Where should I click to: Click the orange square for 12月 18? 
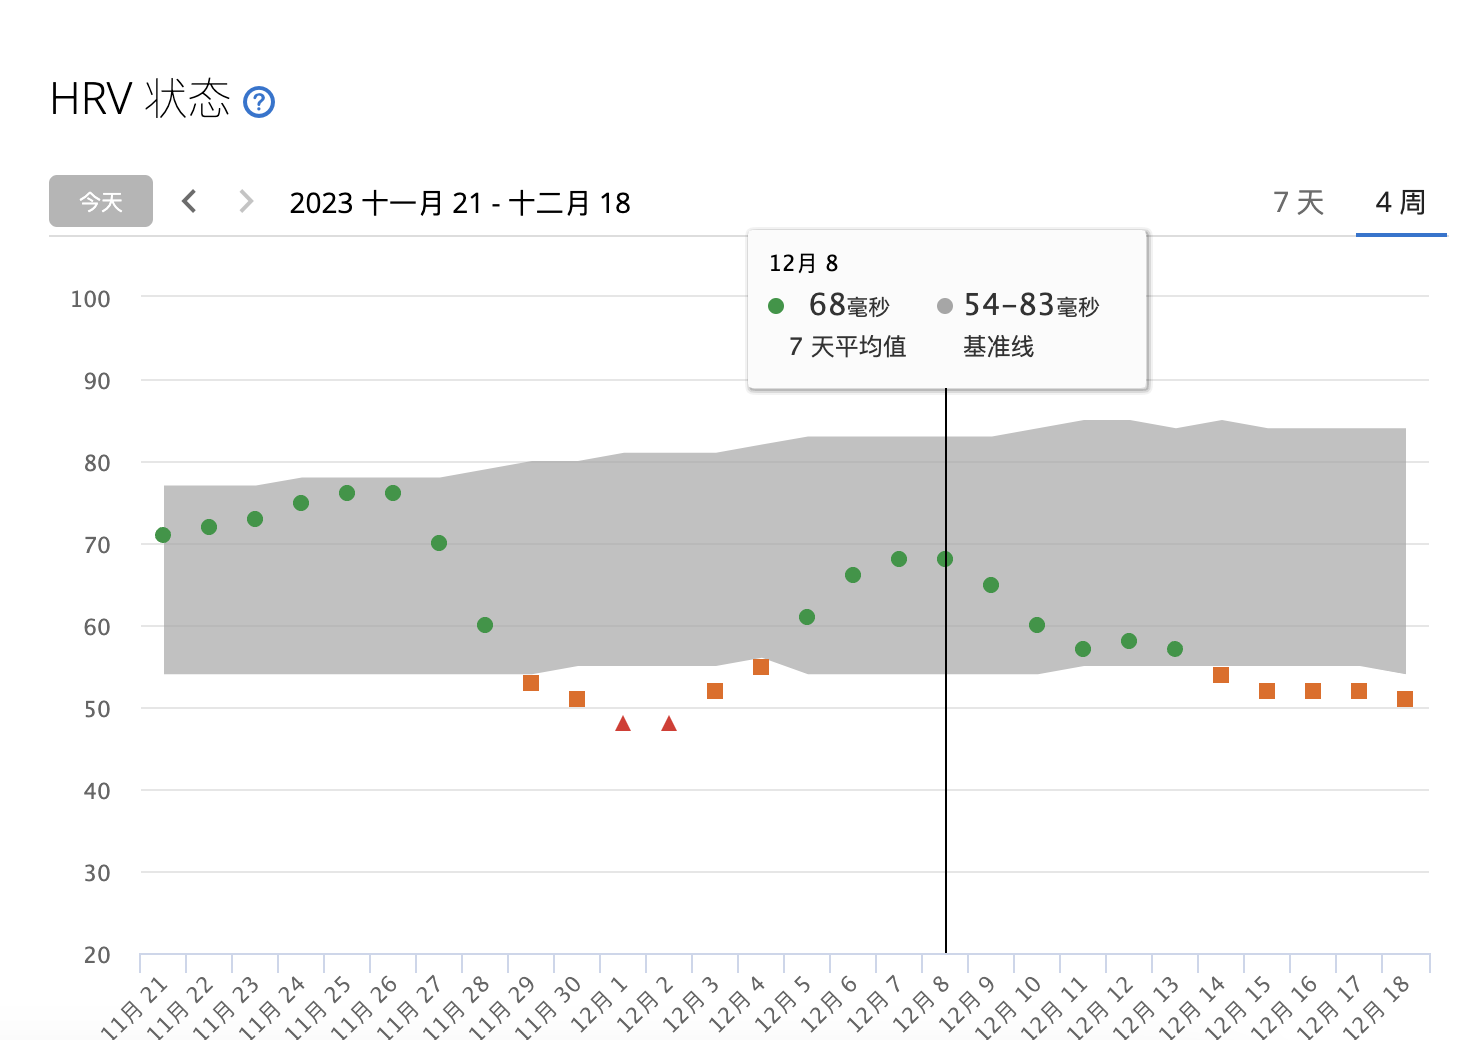pyautogui.click(x=1405, y=699)
